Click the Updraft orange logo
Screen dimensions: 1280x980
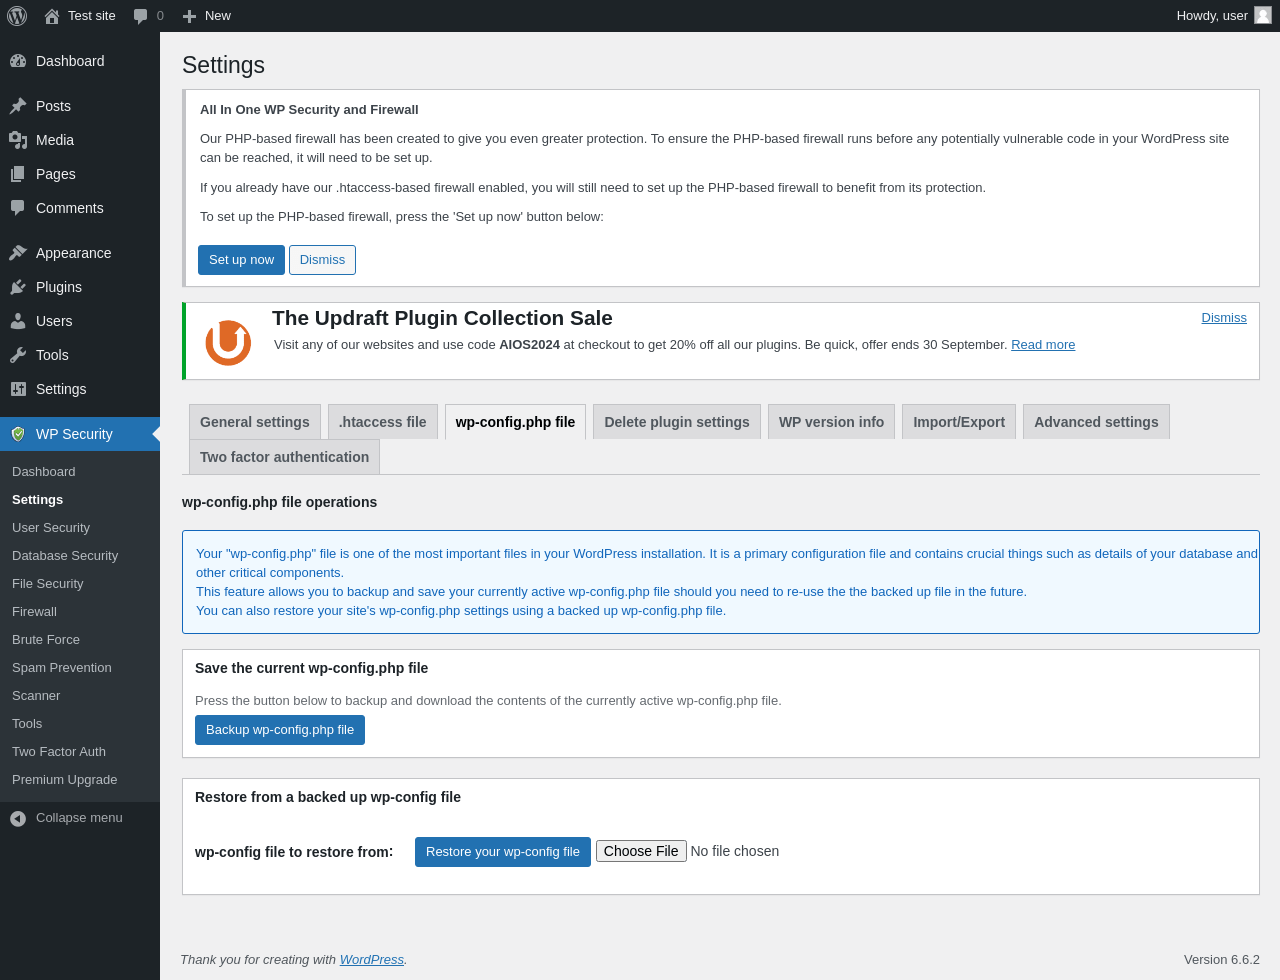(x=228, y=342)
